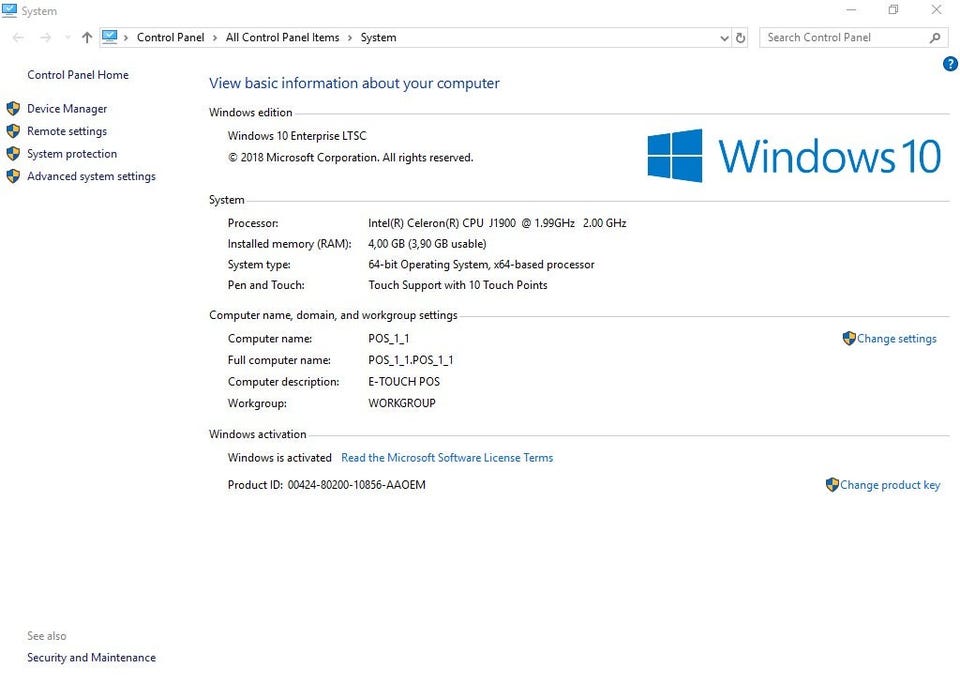This screenshot has width=960, height=683.
Task: Click Change settings for computer name
Action: (x=896, y=338)
